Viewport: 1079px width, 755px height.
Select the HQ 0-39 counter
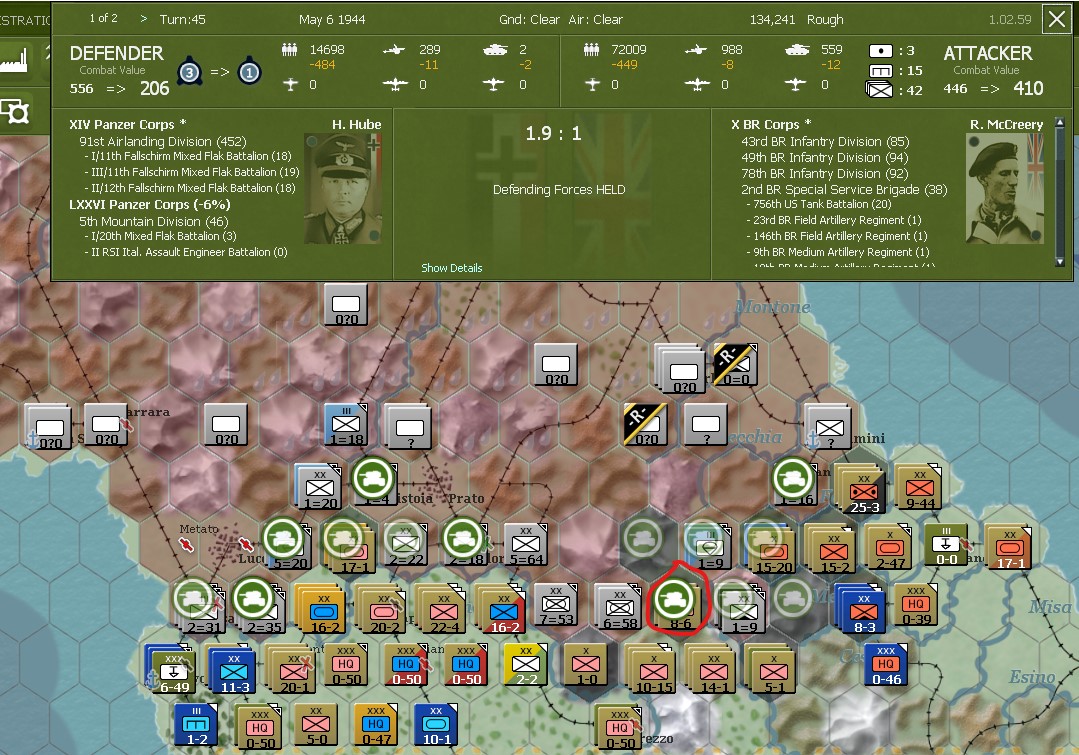click(x=916, y=604)
